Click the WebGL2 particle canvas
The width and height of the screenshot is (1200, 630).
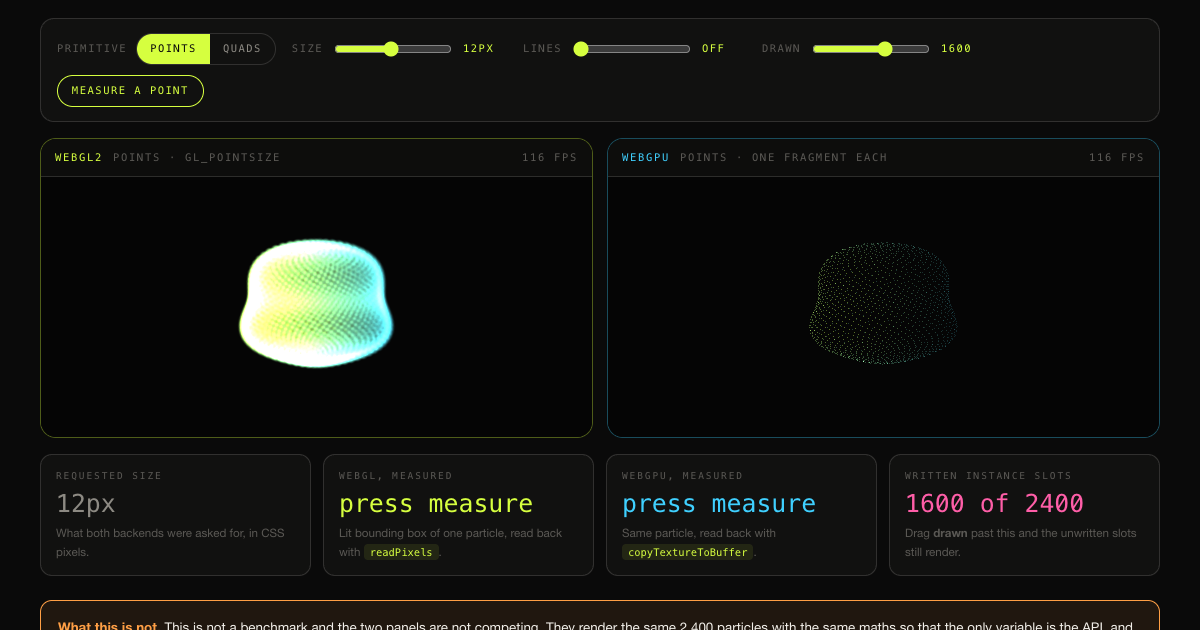click(316, 307)
